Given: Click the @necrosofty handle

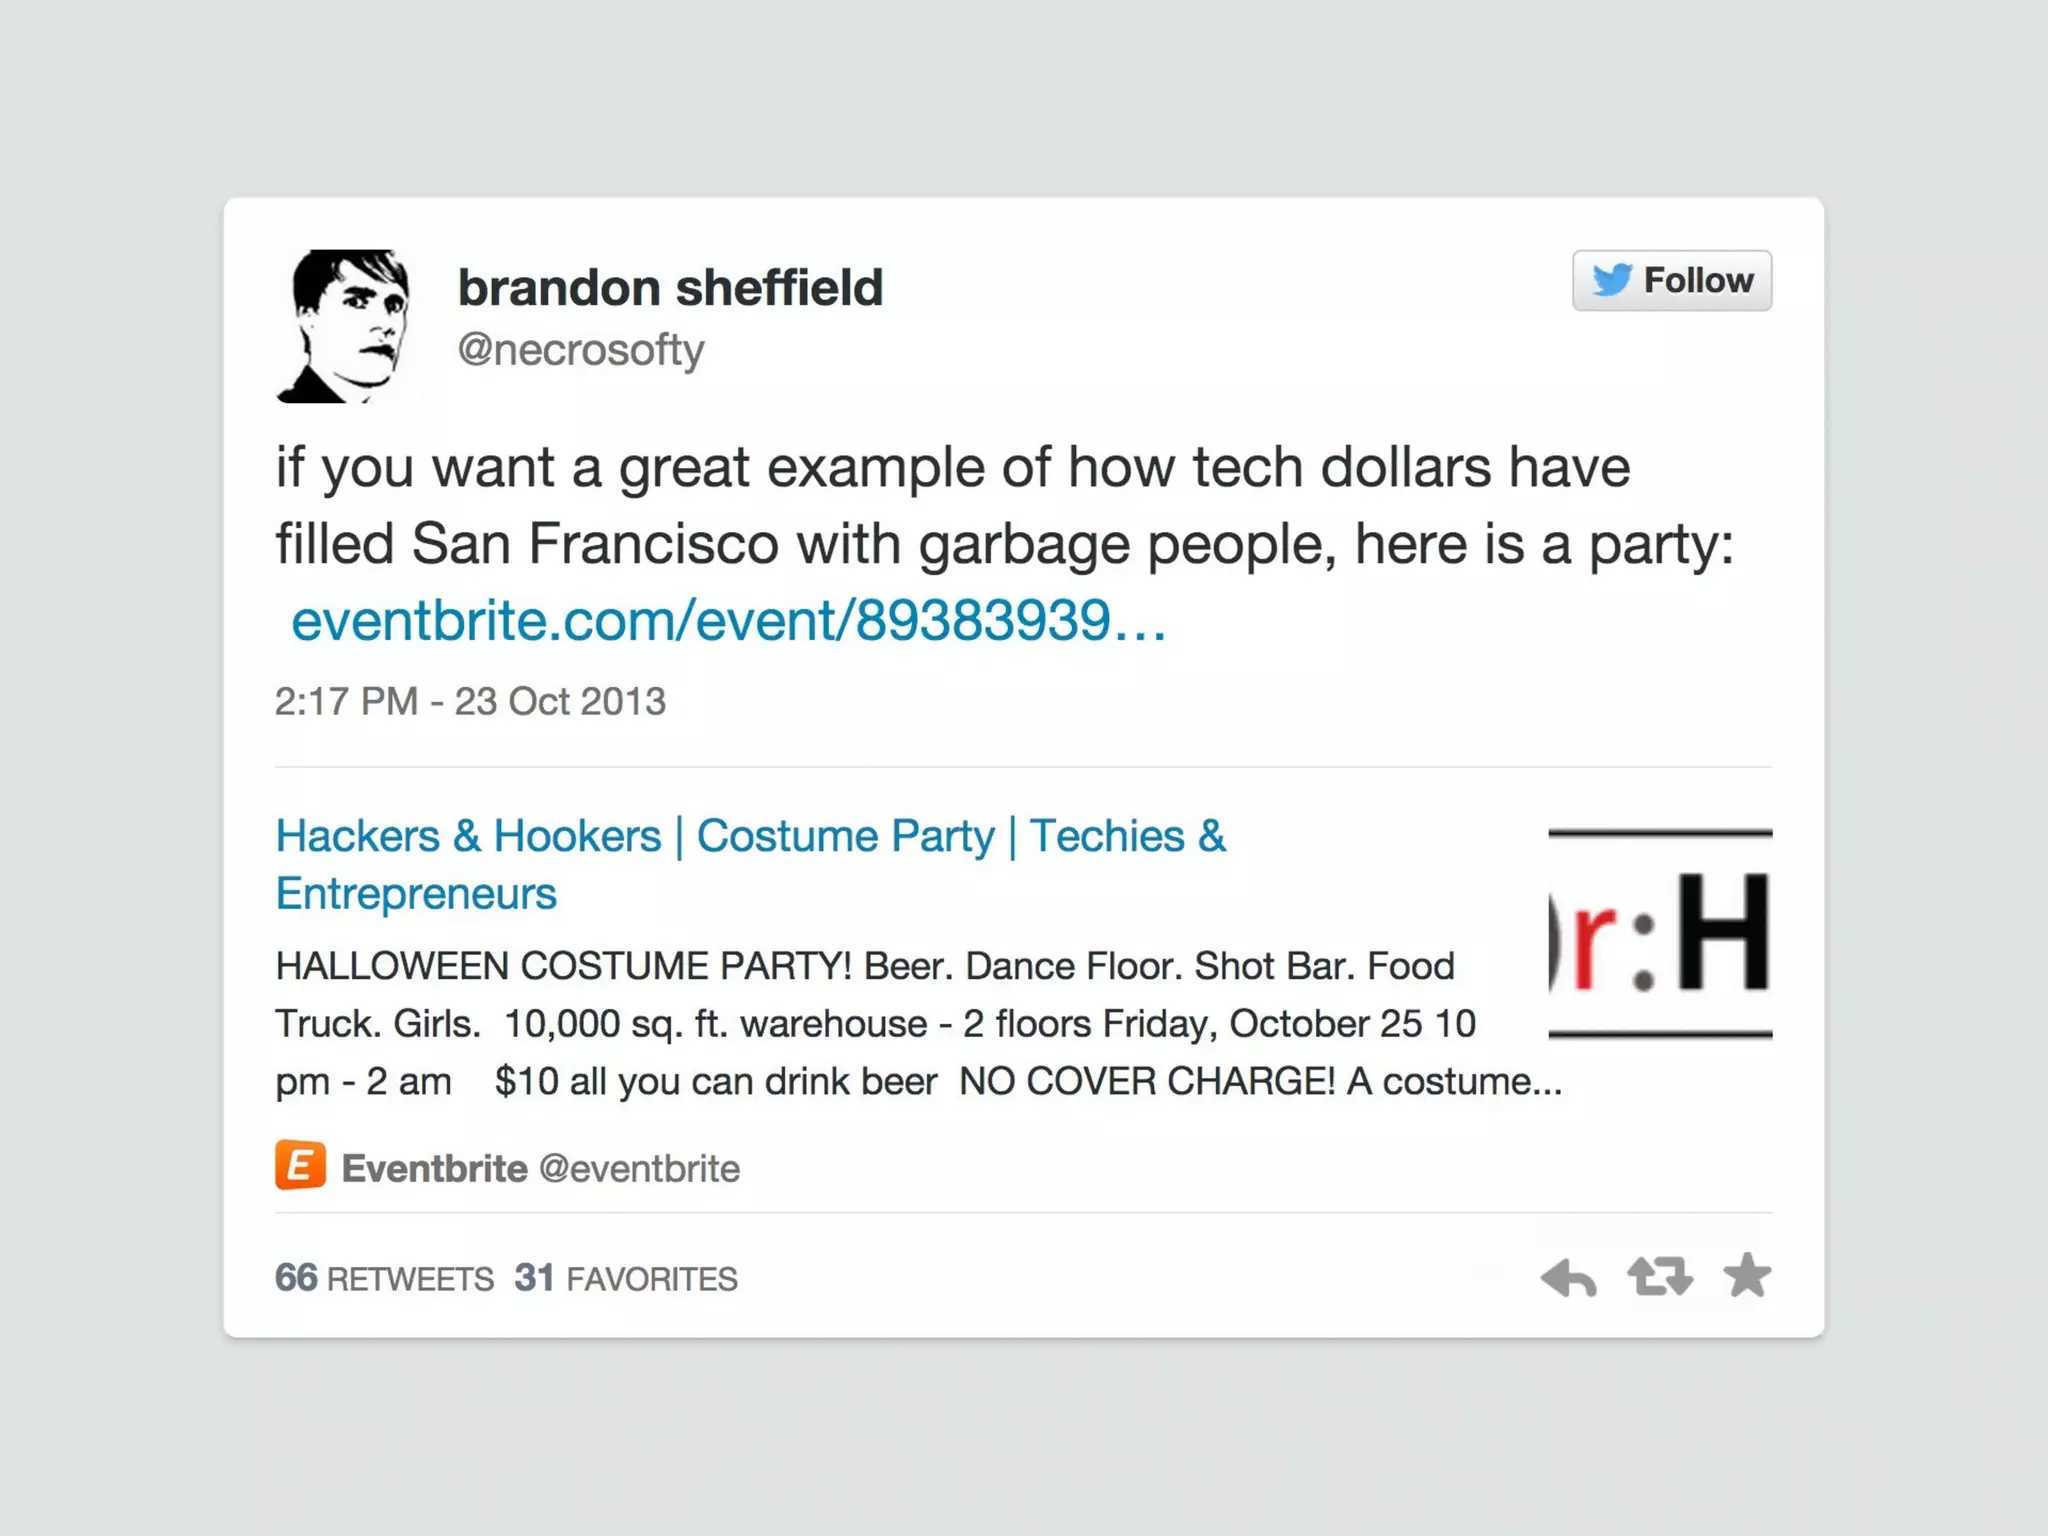Looking at the screenshot, I should (580, 350).
